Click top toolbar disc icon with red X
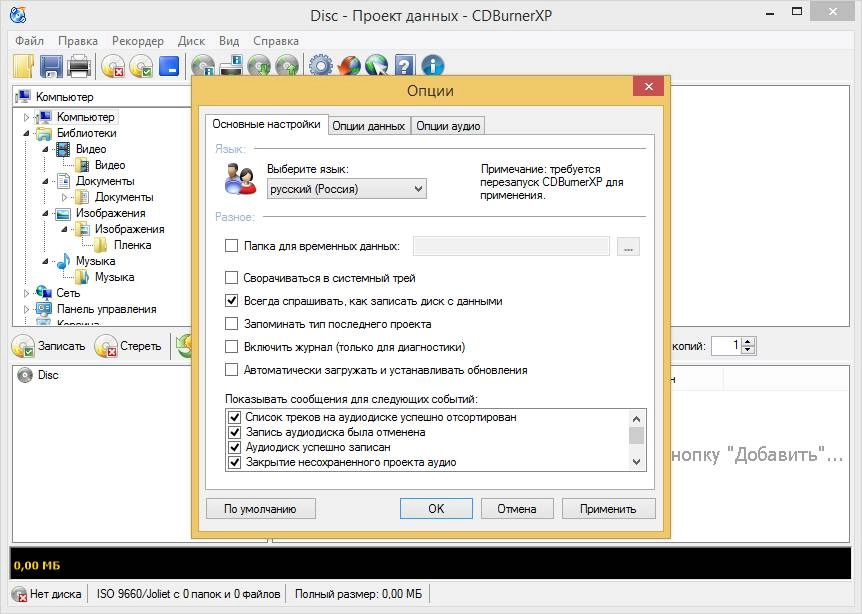The width and height of the screenshot is (862, 614). tap(113, 67)
